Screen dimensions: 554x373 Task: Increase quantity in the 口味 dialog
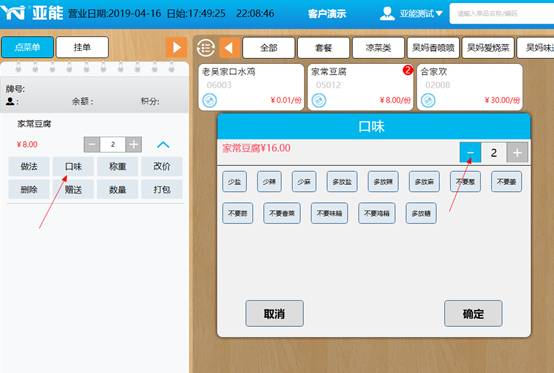pyautogui.click(x=517, y=153)
